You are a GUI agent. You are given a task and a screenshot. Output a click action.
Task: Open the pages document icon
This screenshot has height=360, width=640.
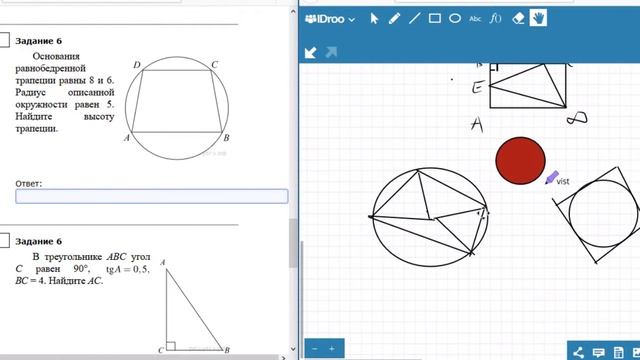(618, 352)
